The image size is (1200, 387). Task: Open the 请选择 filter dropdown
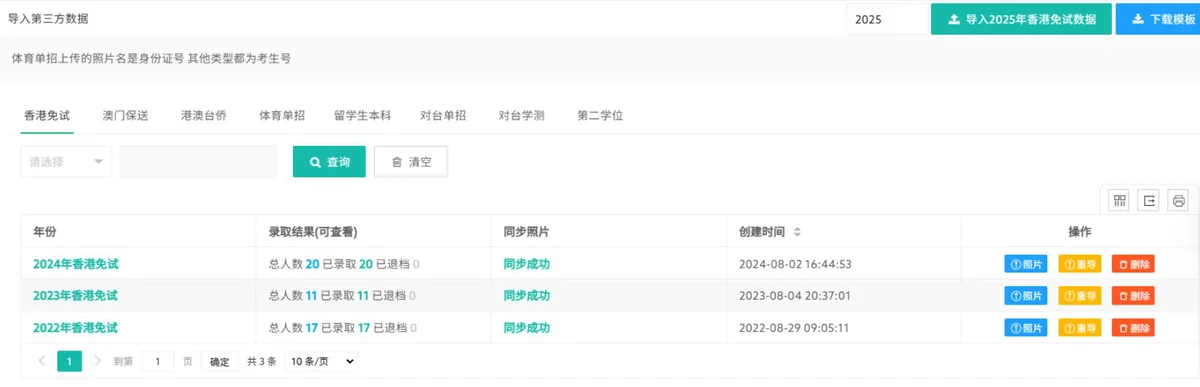point(66,161)
